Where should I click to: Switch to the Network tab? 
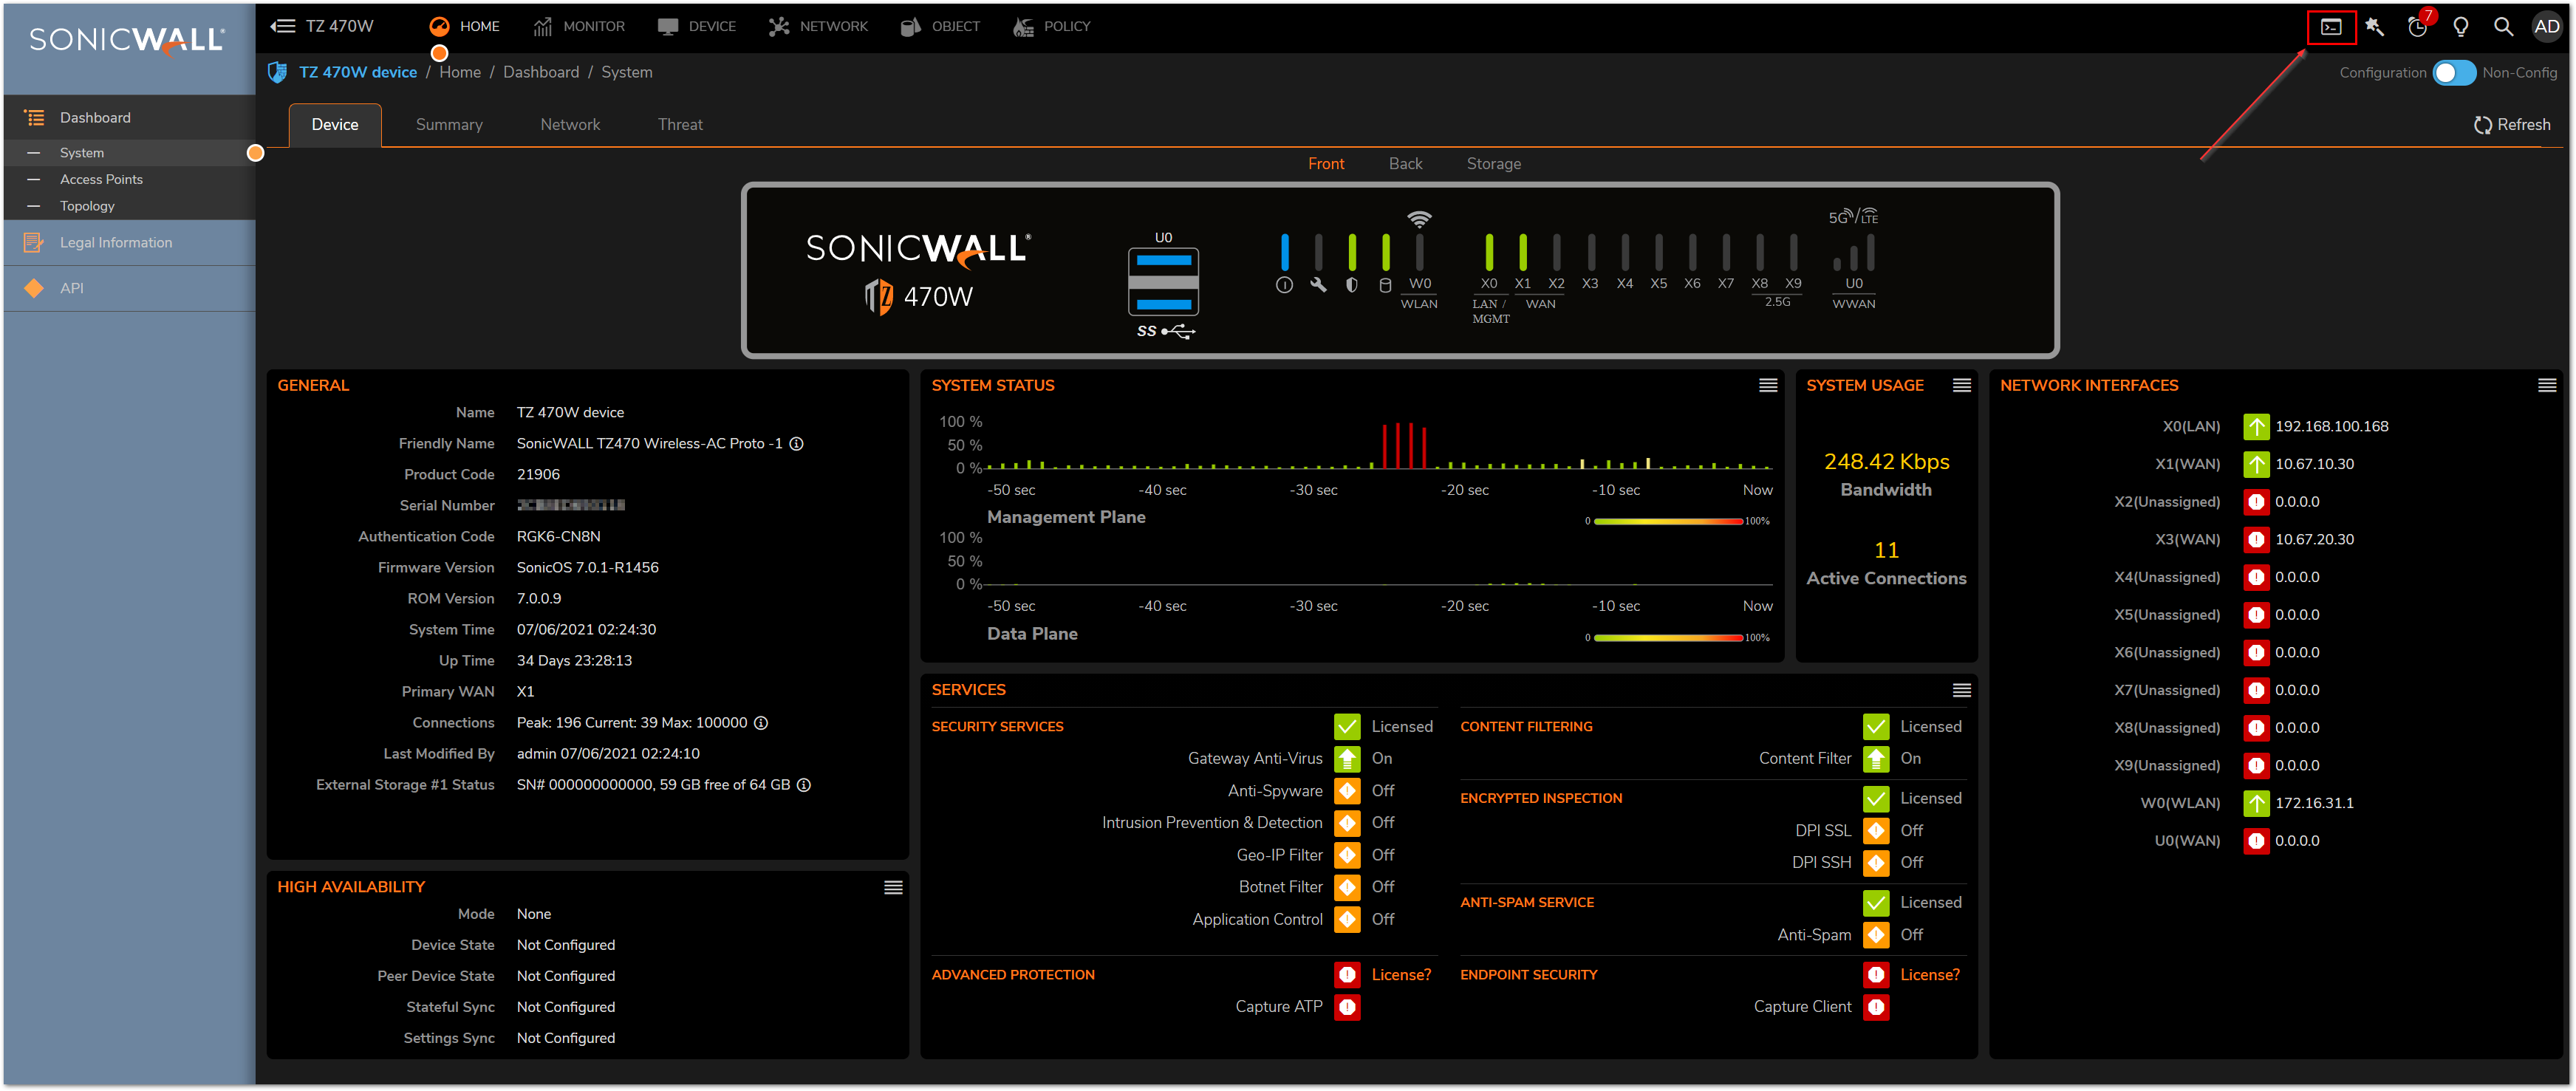click(x=570, y=125)
